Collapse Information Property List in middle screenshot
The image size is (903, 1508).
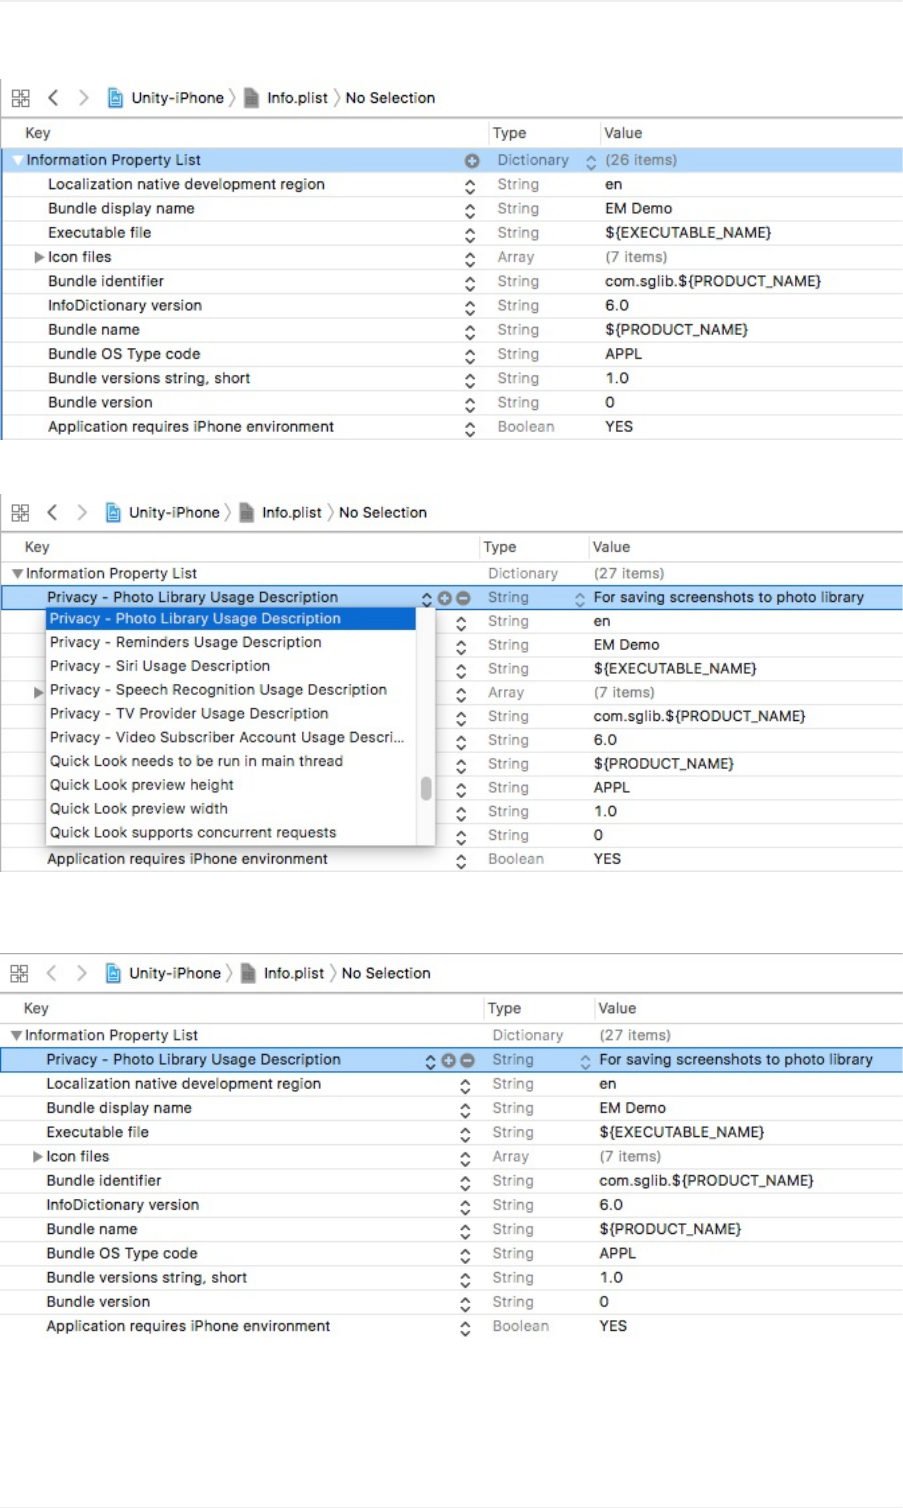tap(17, 574)
